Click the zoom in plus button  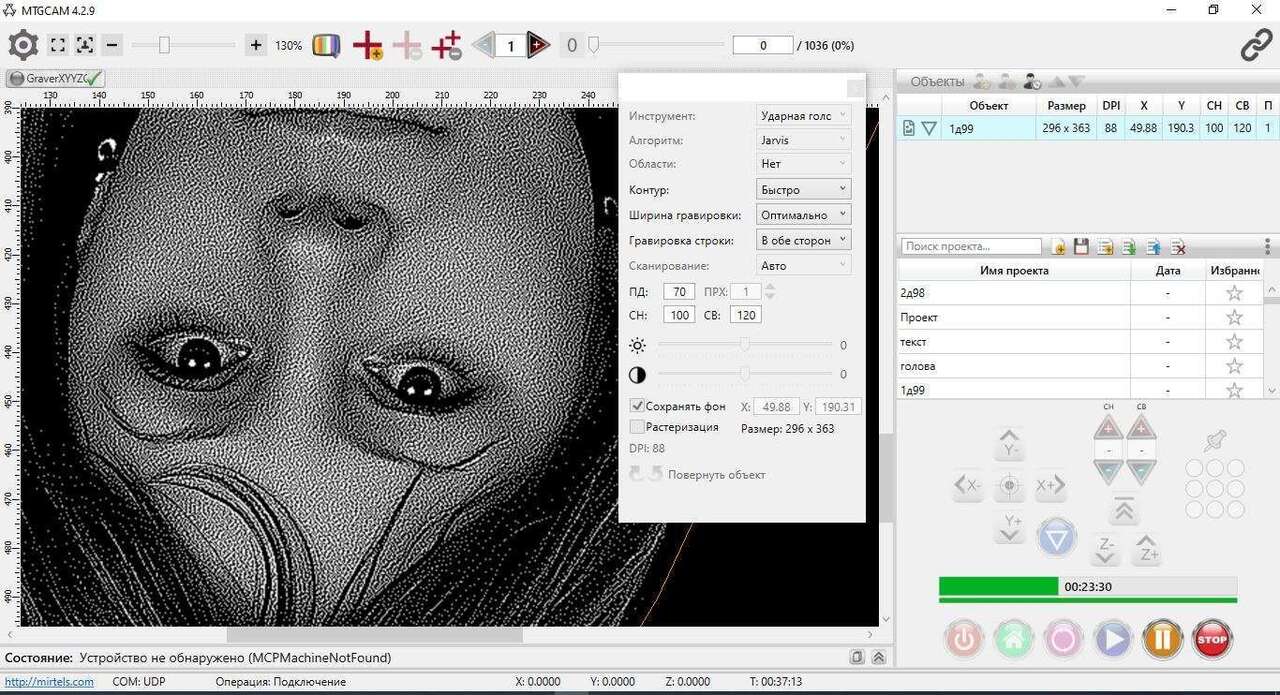pos(256,45)
